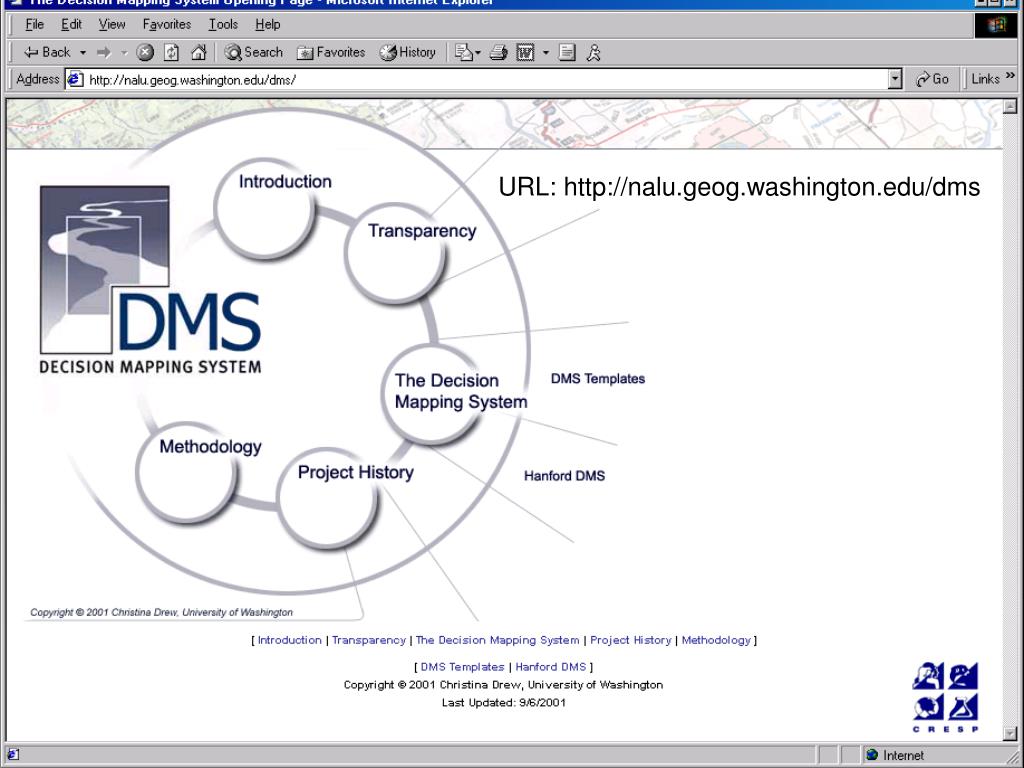Click the vertical scrollbar down arrow

pyautogui.click(x=1010, y=733)
